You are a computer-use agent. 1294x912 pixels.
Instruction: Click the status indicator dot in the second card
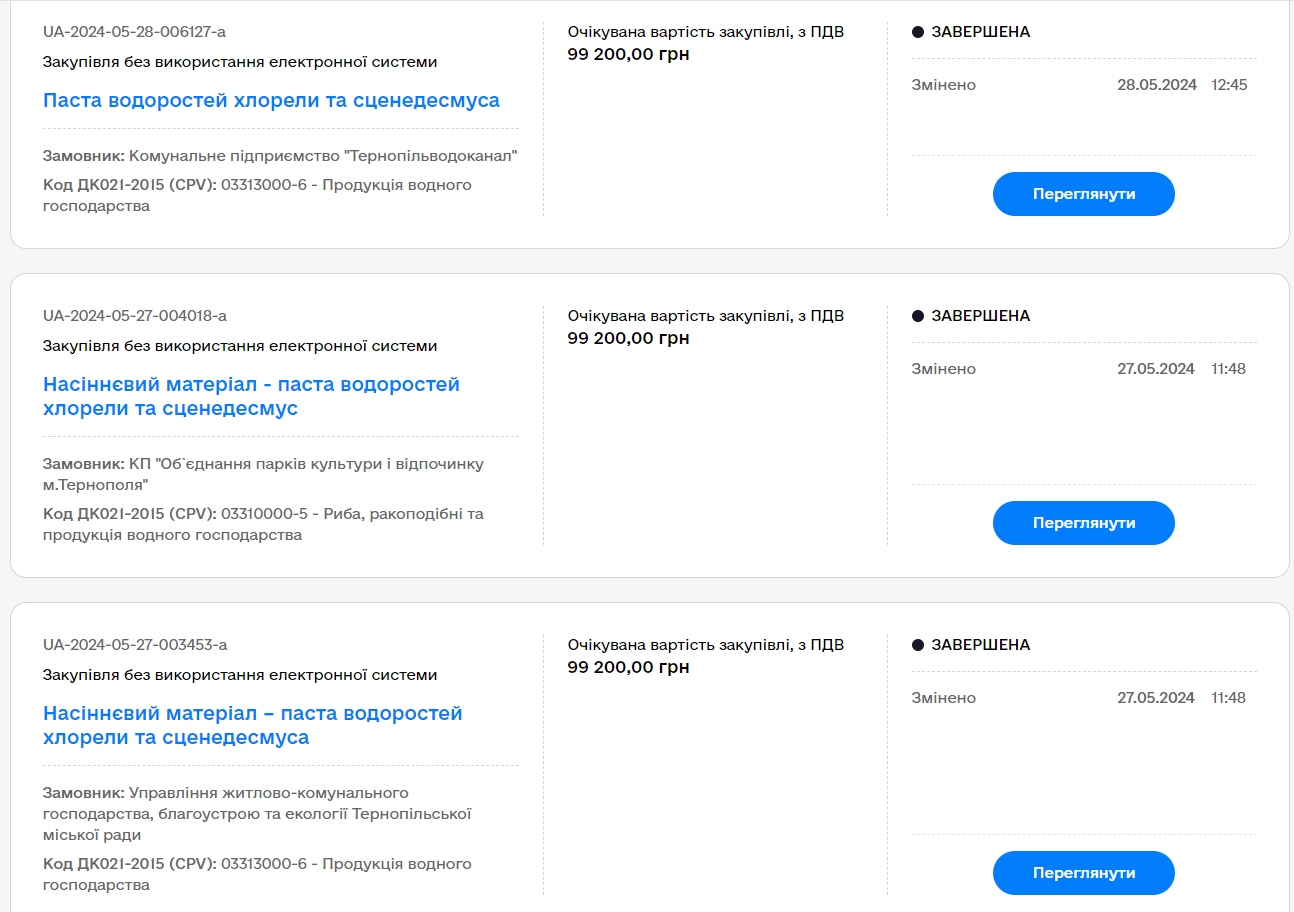(x=919, y=315)
